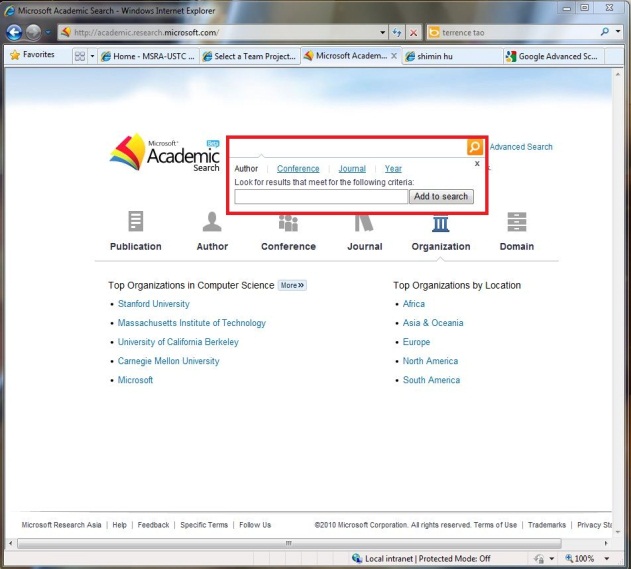631x569 pixels.
Task: Click the criteria input field in popup
Action: (321, 197)
